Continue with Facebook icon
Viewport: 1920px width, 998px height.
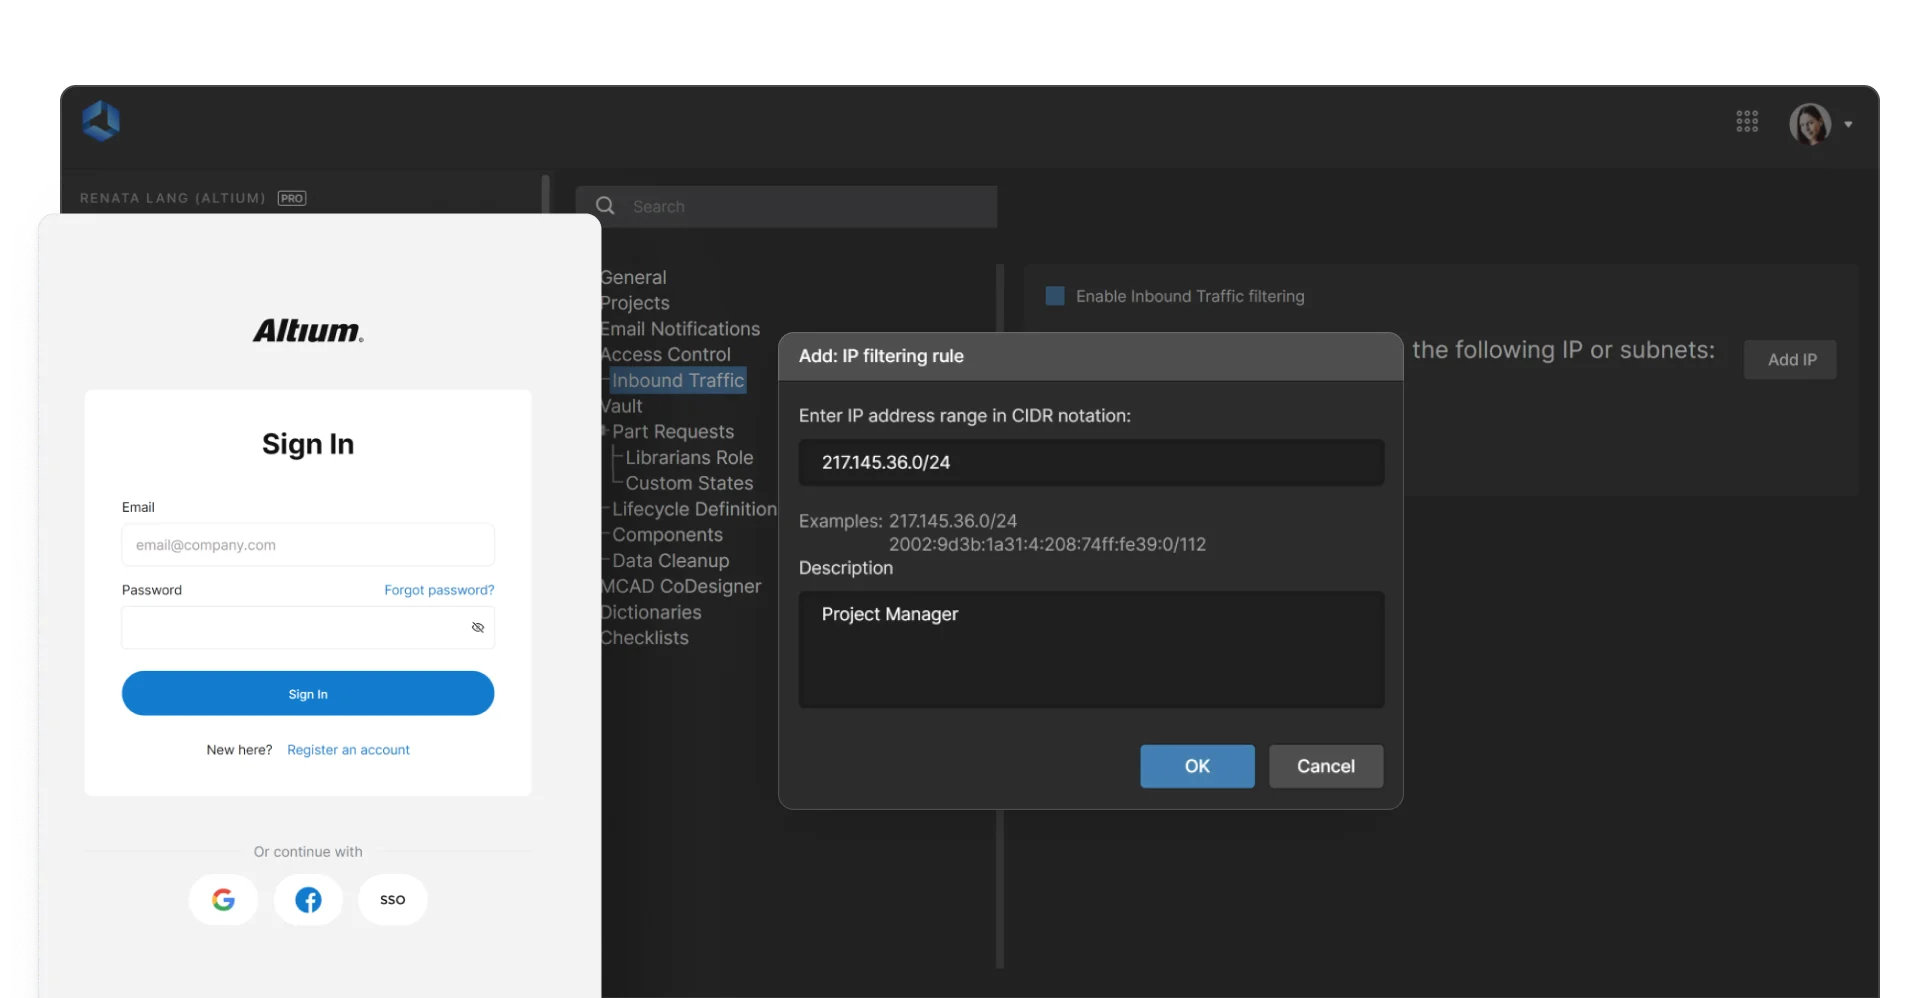(308, 900)
